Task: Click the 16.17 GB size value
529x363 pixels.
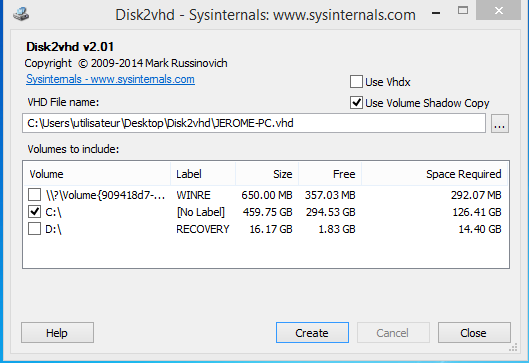Action: point(271,229)
